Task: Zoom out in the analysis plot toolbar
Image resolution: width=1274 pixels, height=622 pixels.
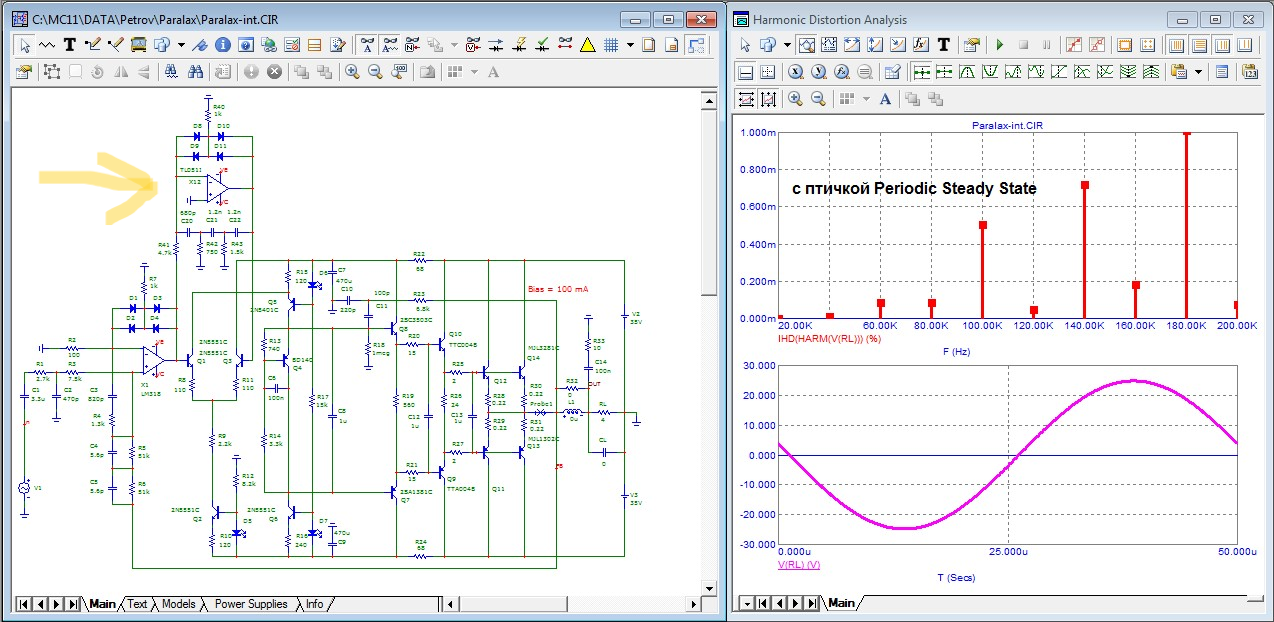Action: pos(818,99)
